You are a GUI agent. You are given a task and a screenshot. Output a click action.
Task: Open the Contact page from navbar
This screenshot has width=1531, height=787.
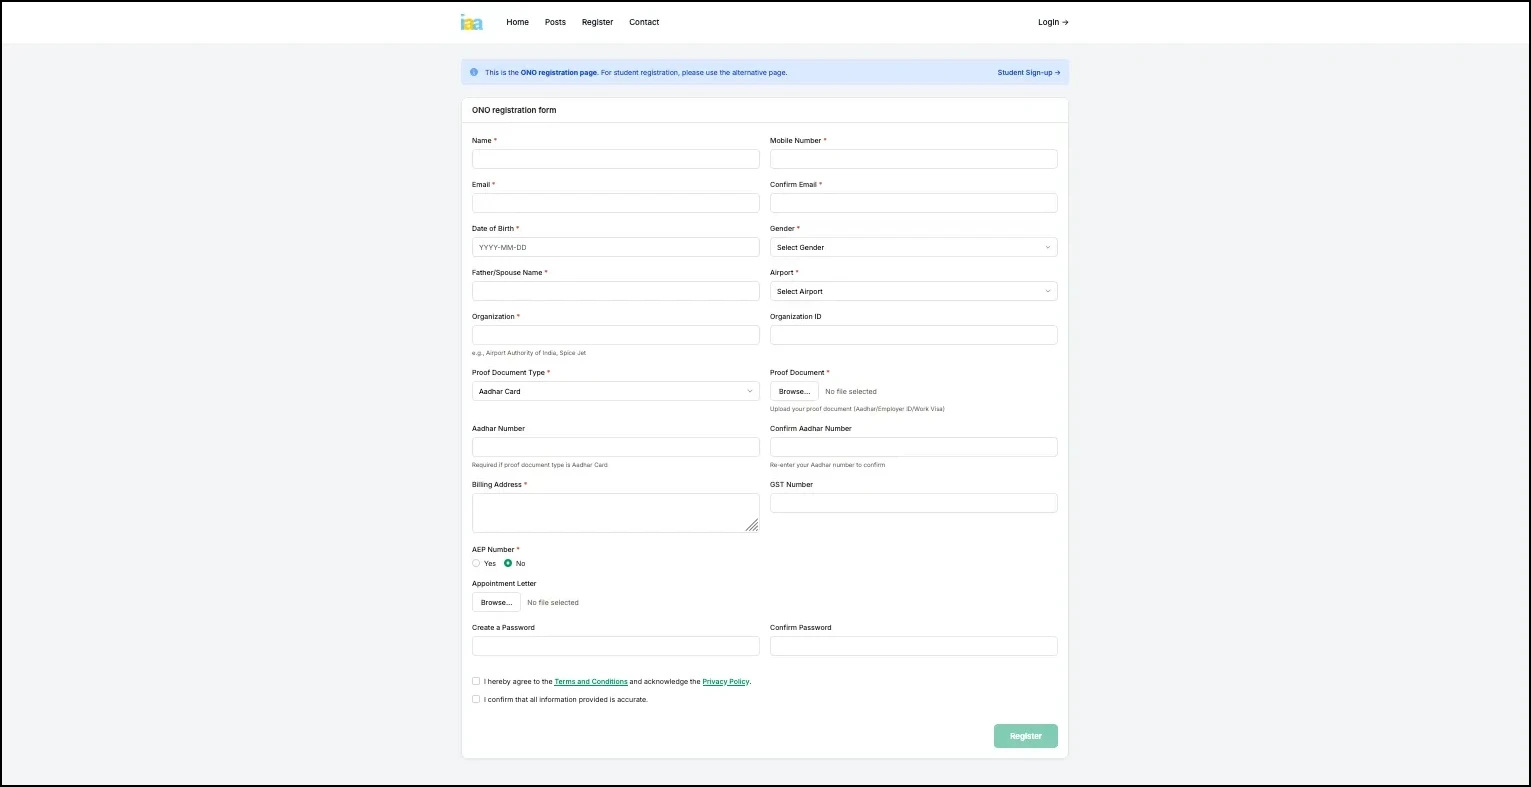coord(644,22)
